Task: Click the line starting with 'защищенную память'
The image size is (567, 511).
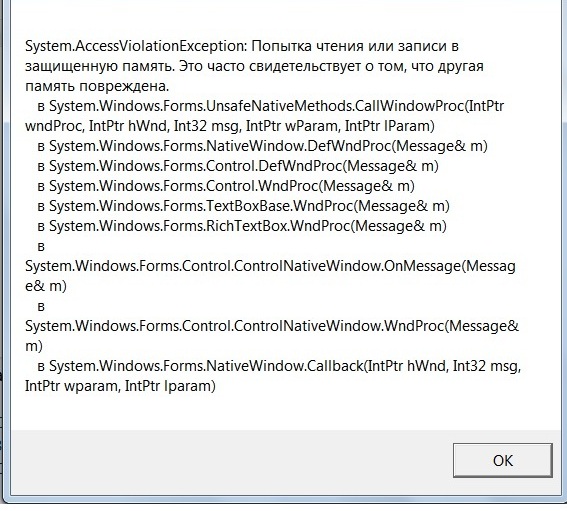Action: tap(254, 67)
